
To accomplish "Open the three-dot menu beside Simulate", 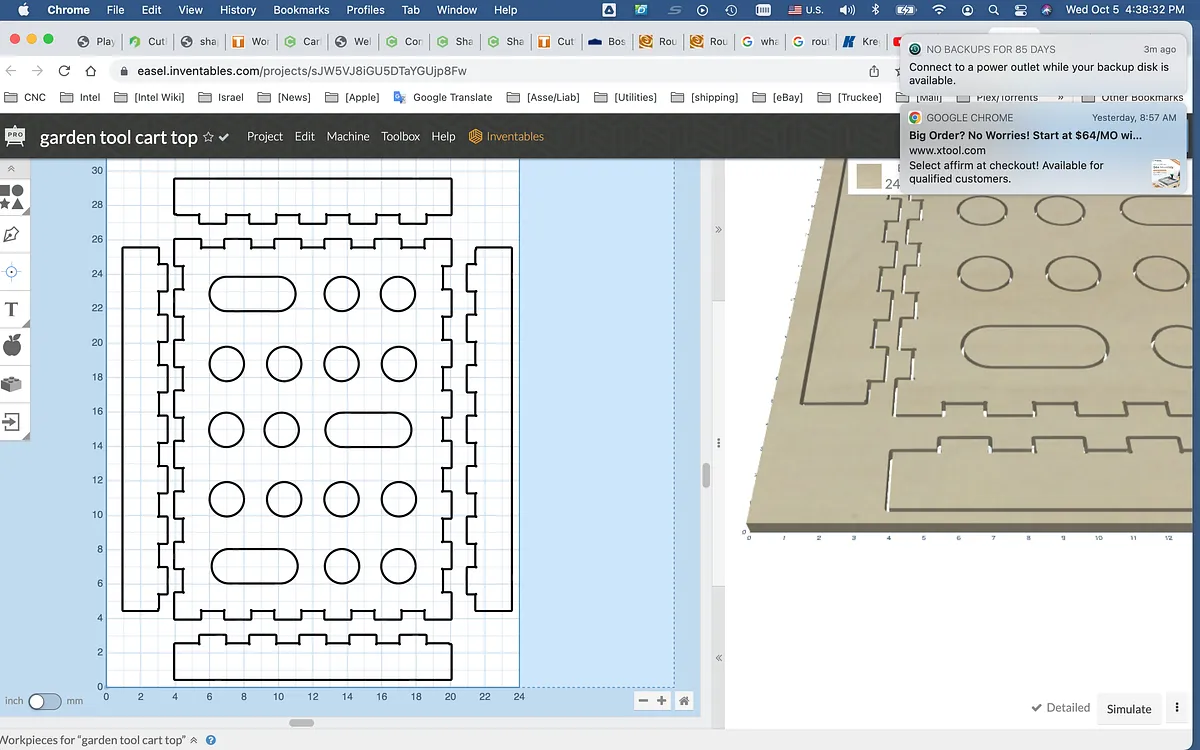I will [x=1179, y=708].
